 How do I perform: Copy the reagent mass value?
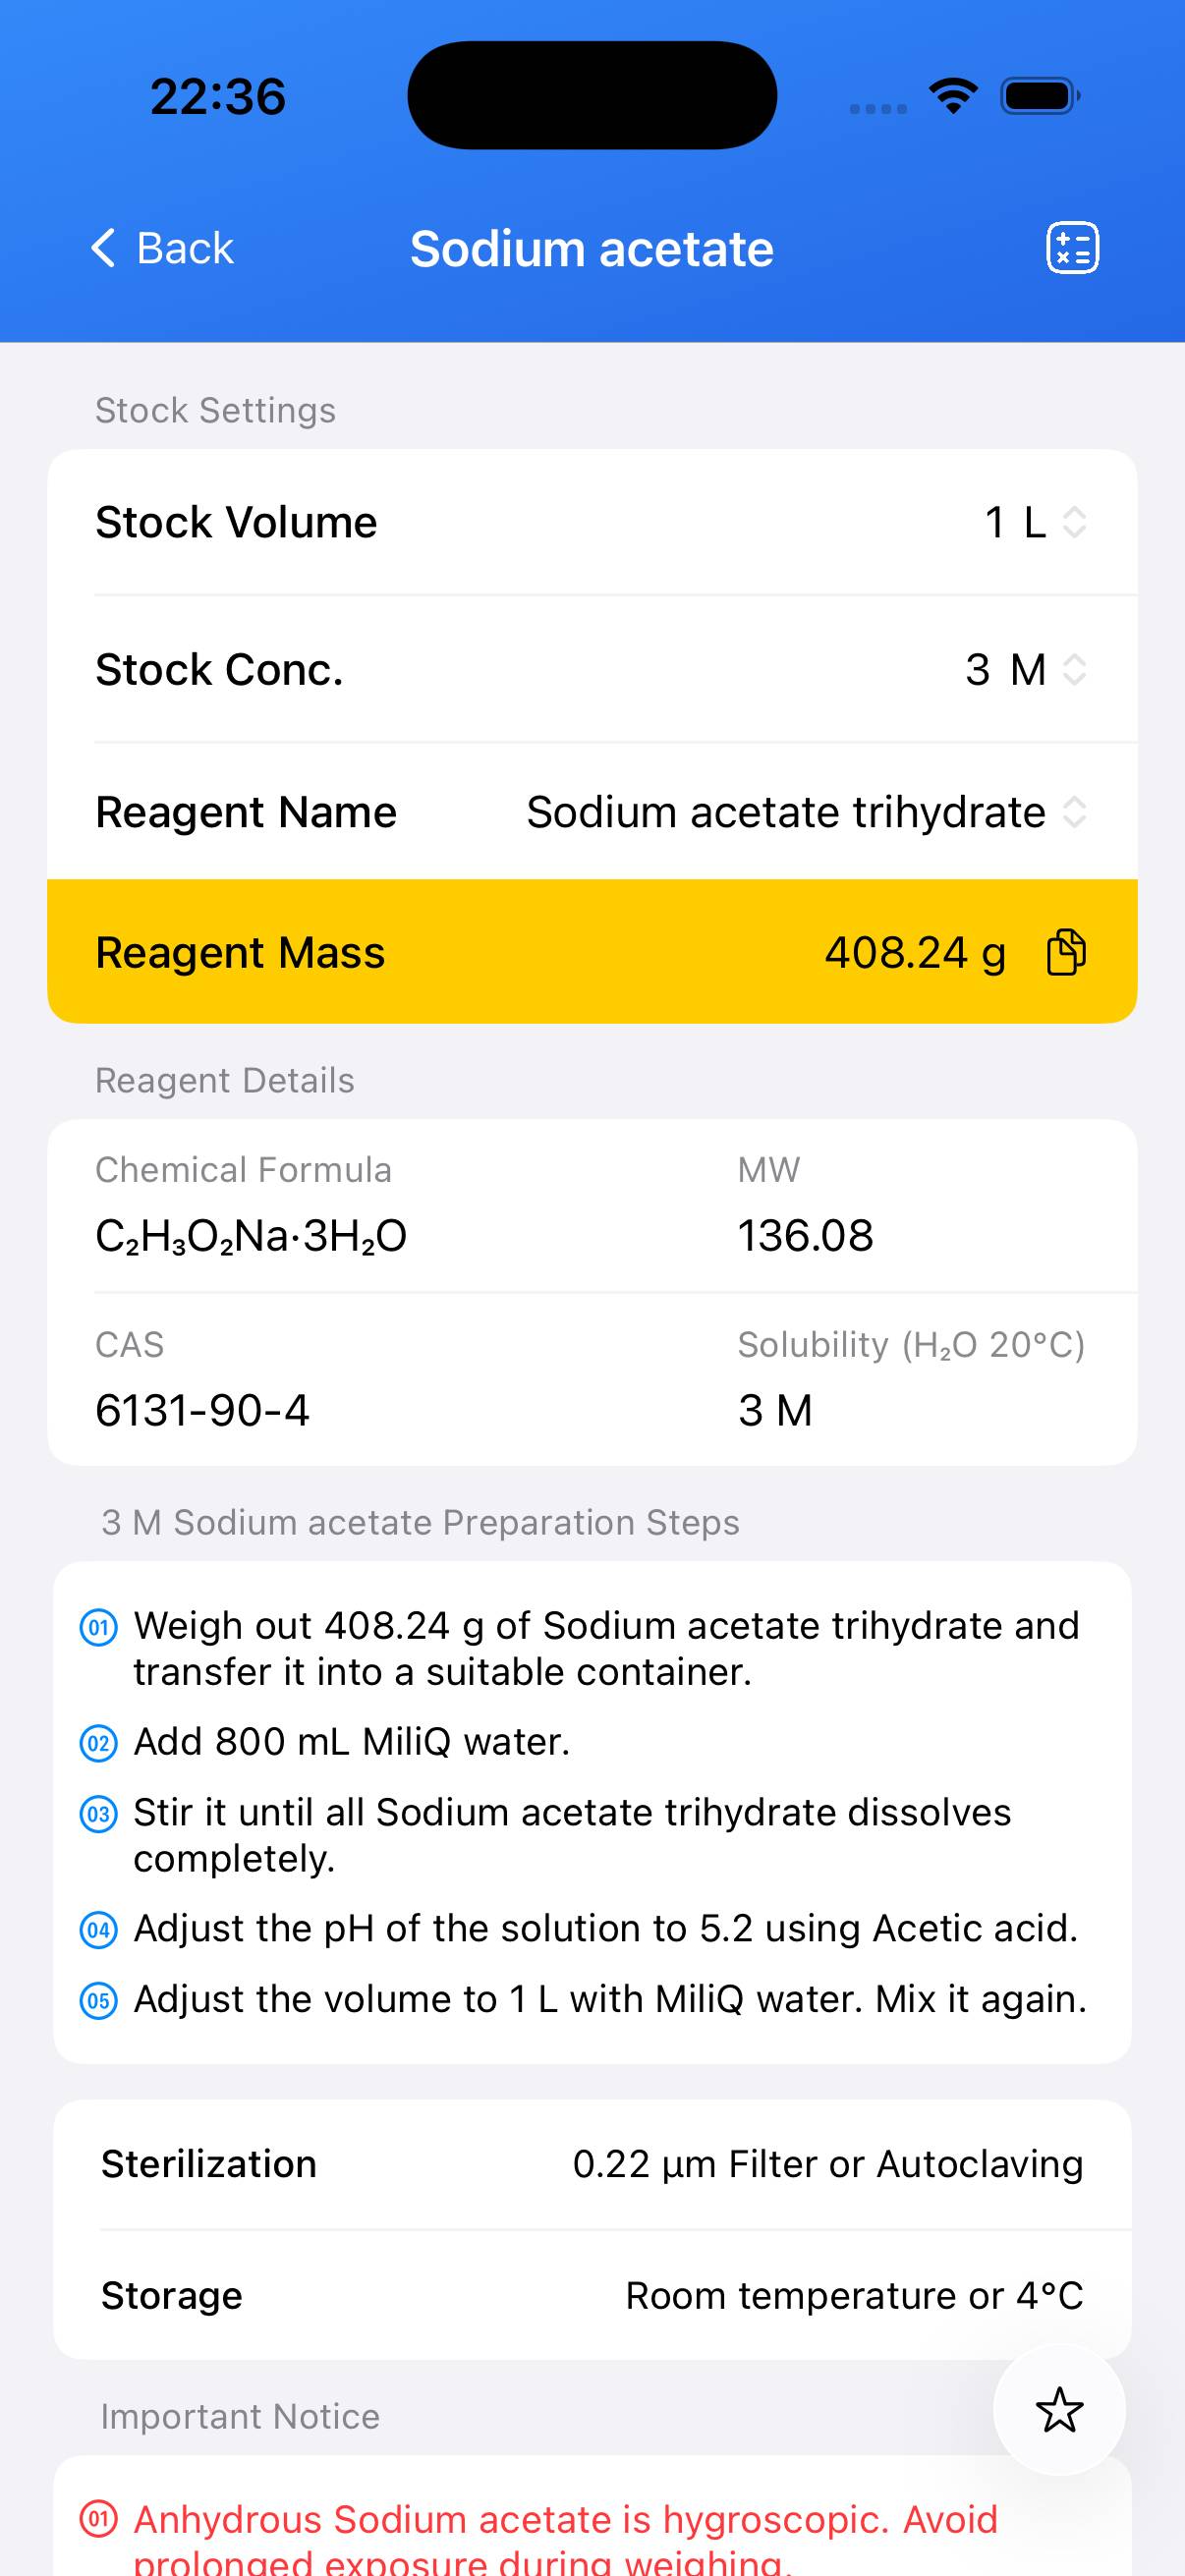pyautogui.click(x=1066, y=952)
